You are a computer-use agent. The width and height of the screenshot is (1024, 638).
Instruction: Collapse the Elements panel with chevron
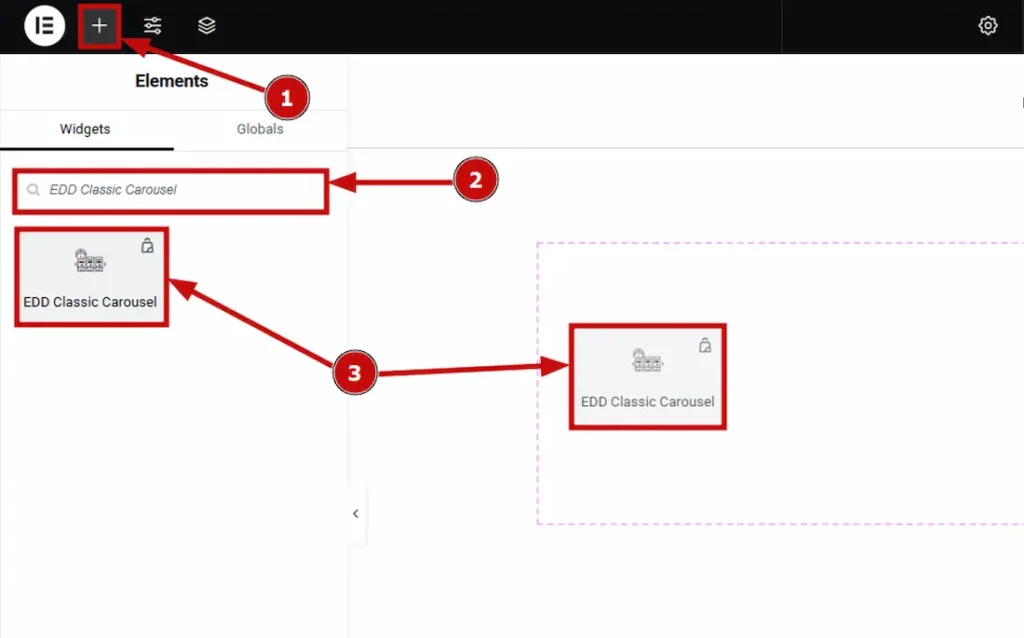pos(355,514)
